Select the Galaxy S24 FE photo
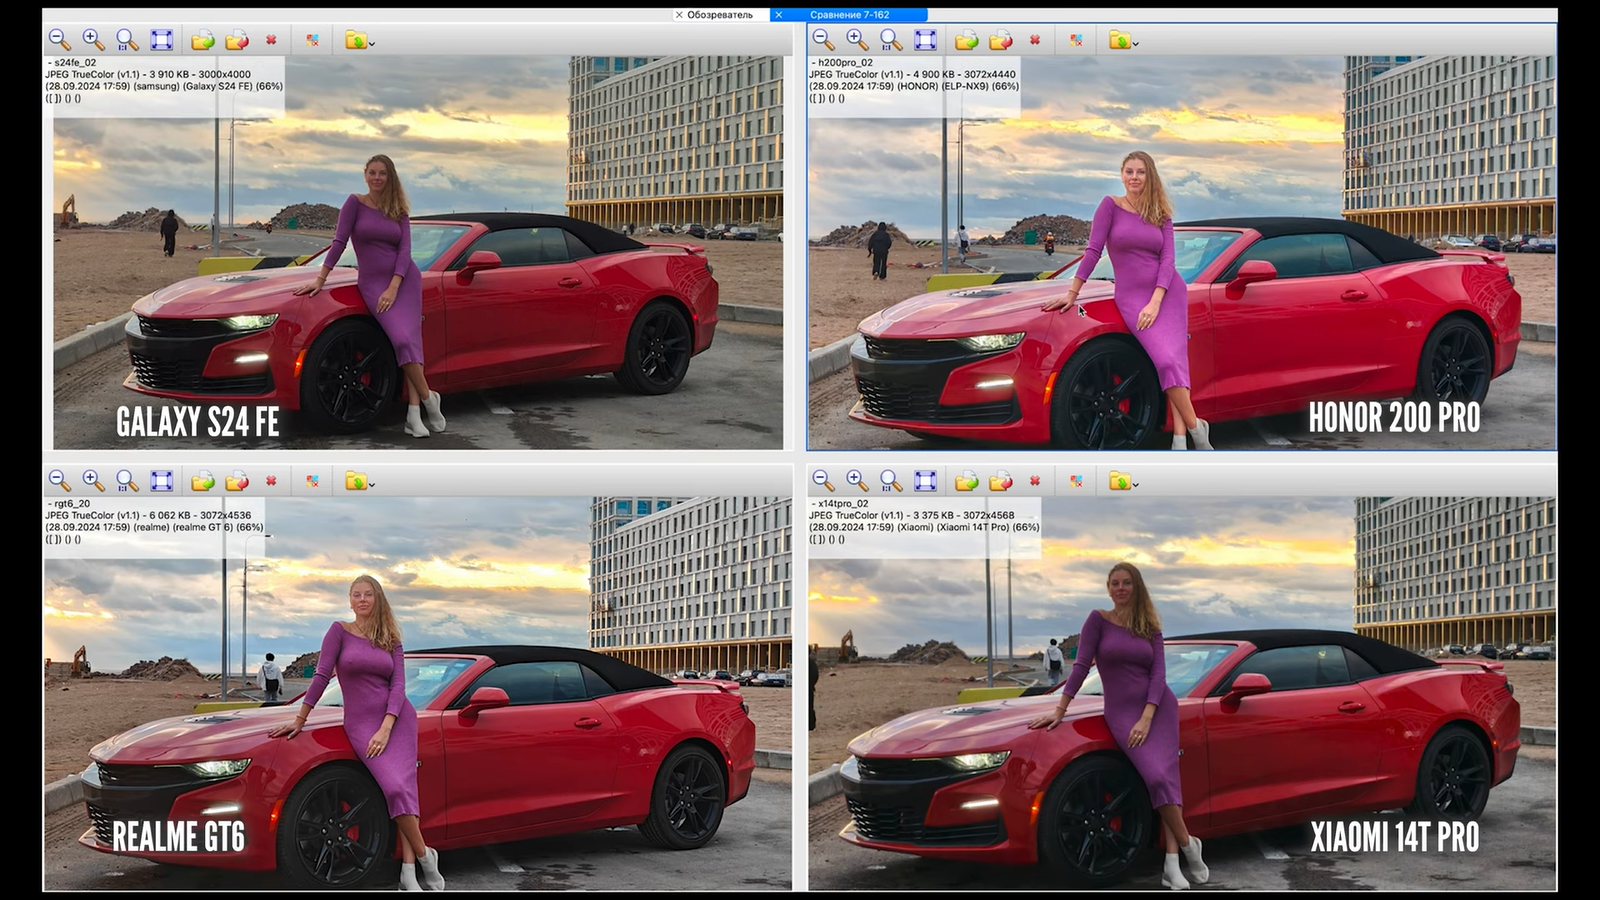The image size is (1600, 900). pos(420,280)
